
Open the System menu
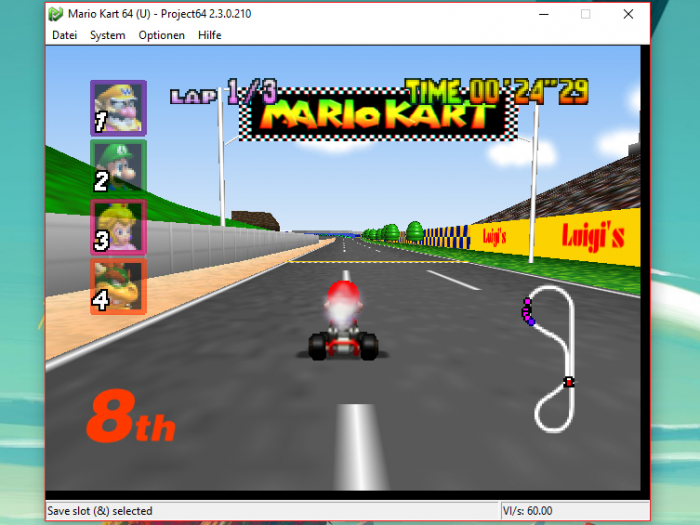coord(107,35)
